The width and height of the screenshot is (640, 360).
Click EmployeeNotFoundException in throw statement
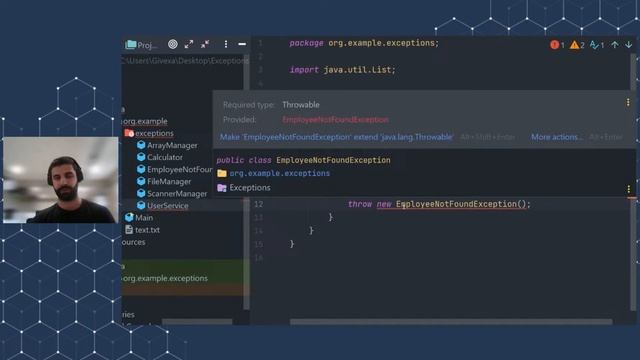pos(456,204)
